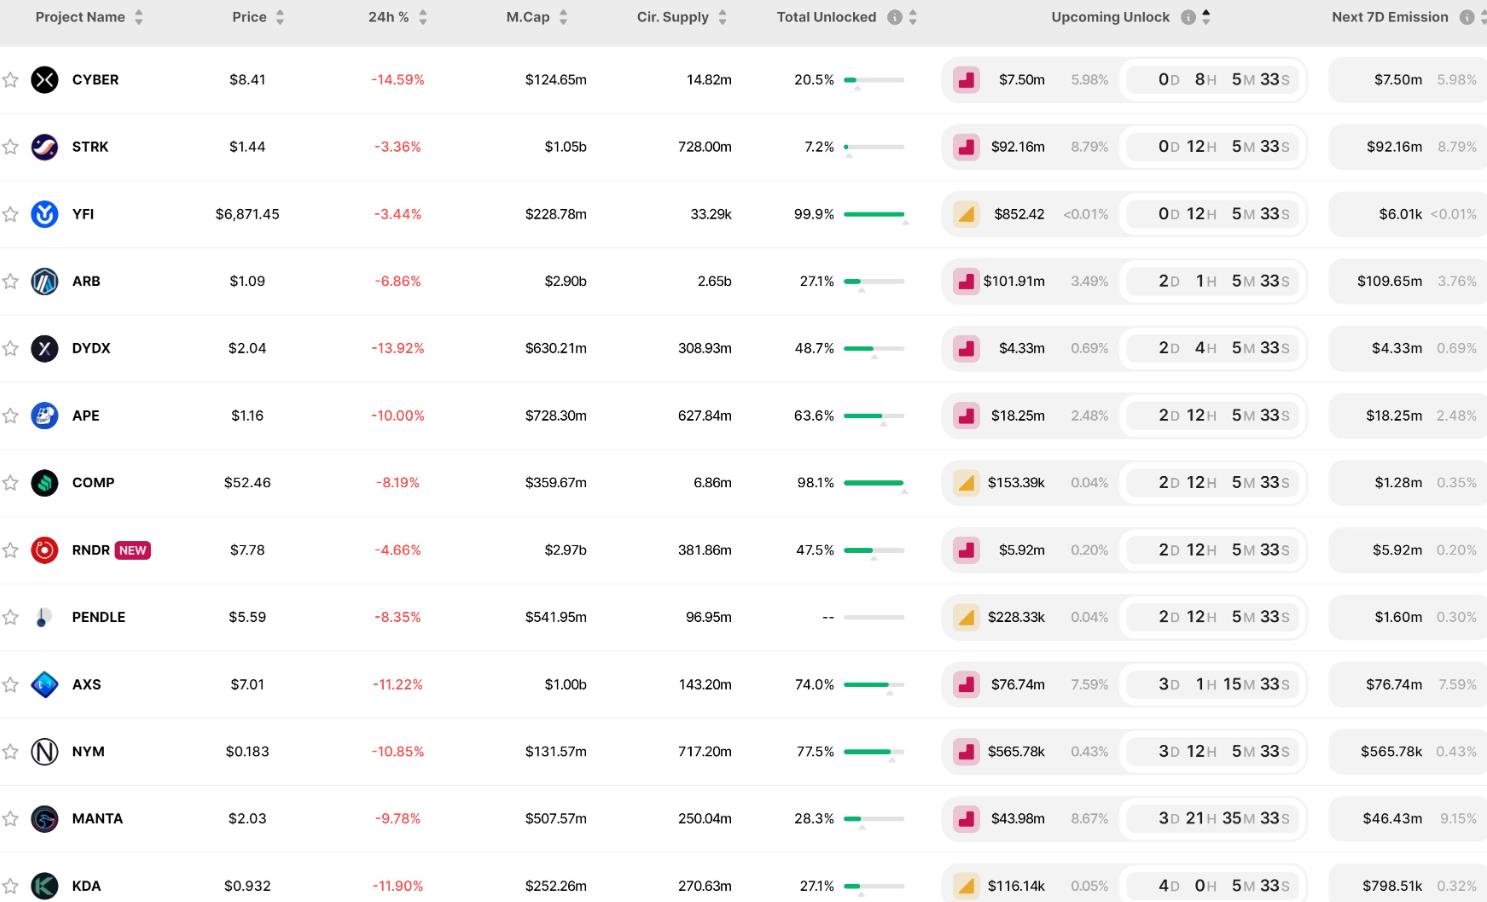Screen dimensions: 1487x902
Task: Click YFI's 99.9% unlocked progress bar
Action: tap(874, 214)
